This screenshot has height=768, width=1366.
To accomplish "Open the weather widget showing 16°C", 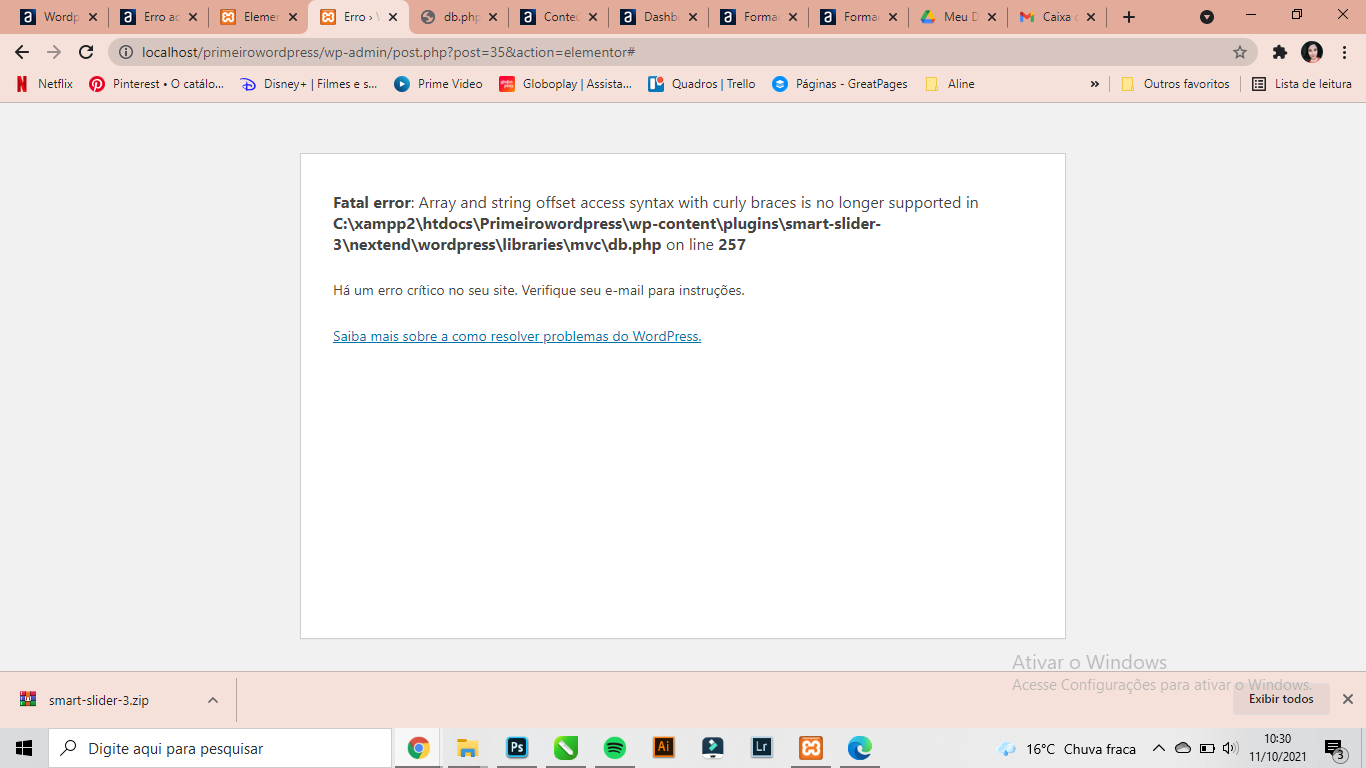I will pos(1067,749).
